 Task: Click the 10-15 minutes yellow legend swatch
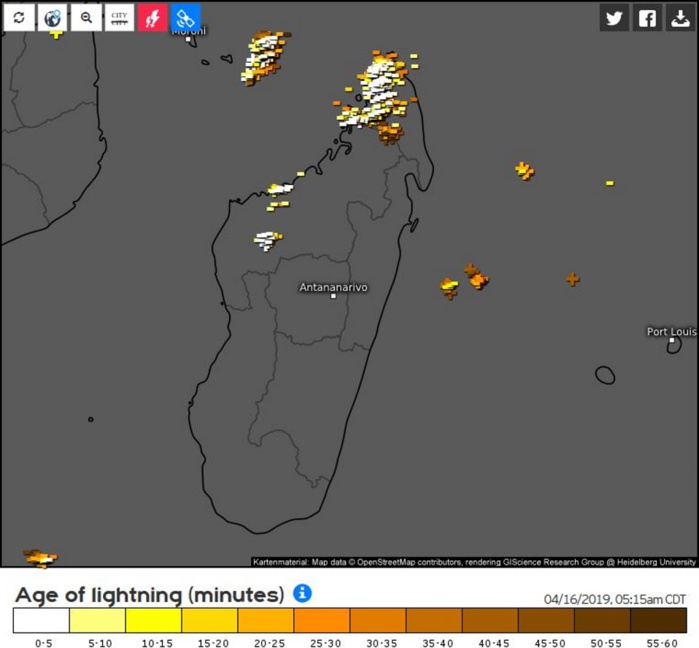153,621
